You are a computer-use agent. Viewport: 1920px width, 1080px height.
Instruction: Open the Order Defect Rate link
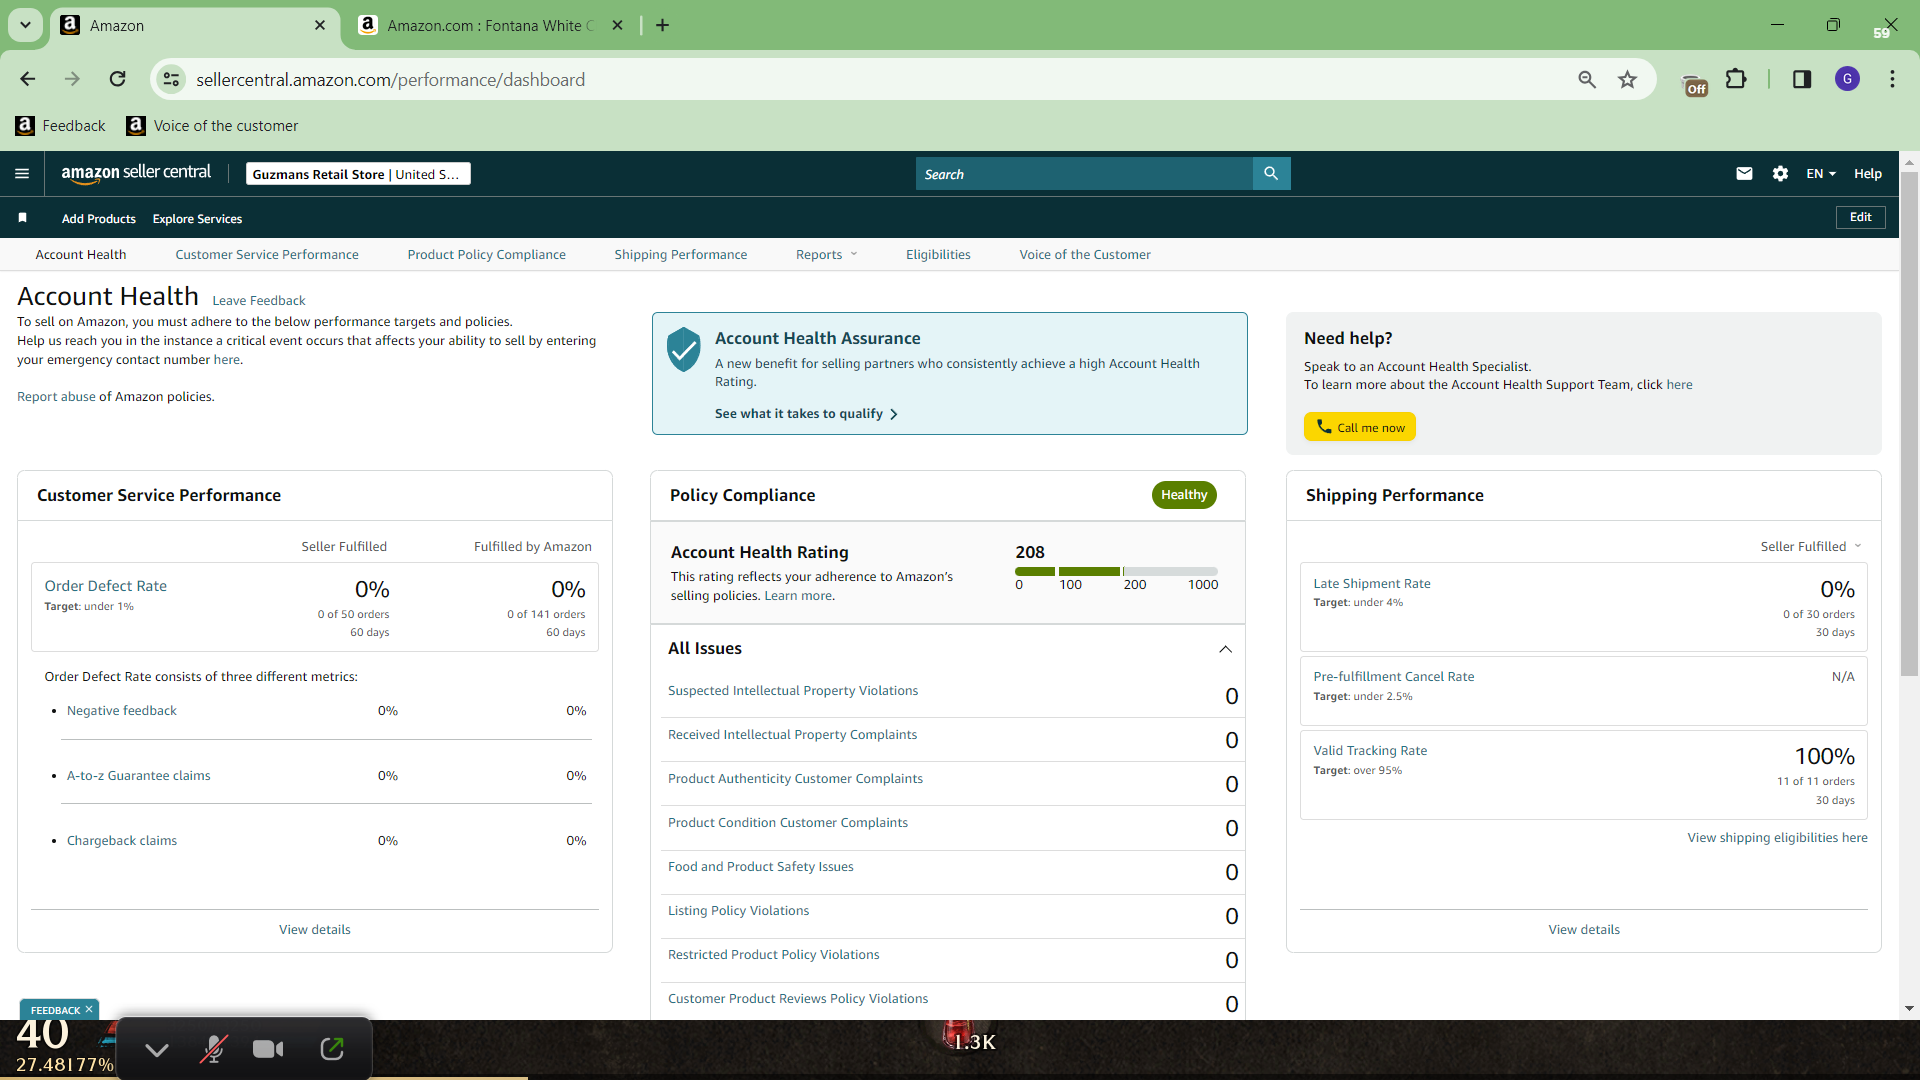click(x=105, y=586)
